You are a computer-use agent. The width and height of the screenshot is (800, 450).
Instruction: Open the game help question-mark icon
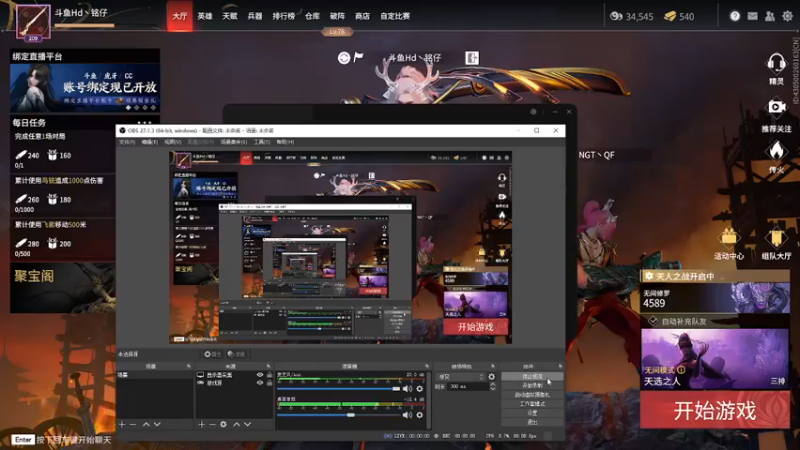coord(735,16)
